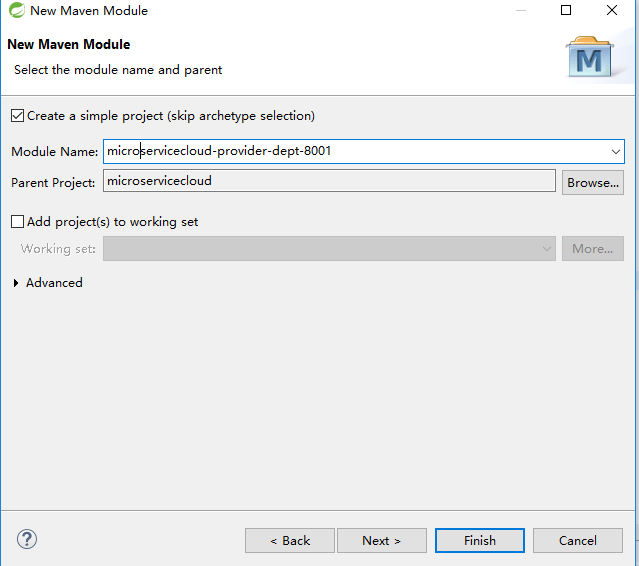This screenshot has width=639, height=566.
Task: Maximize the New Maven Module window
Action: click(566, 10)
